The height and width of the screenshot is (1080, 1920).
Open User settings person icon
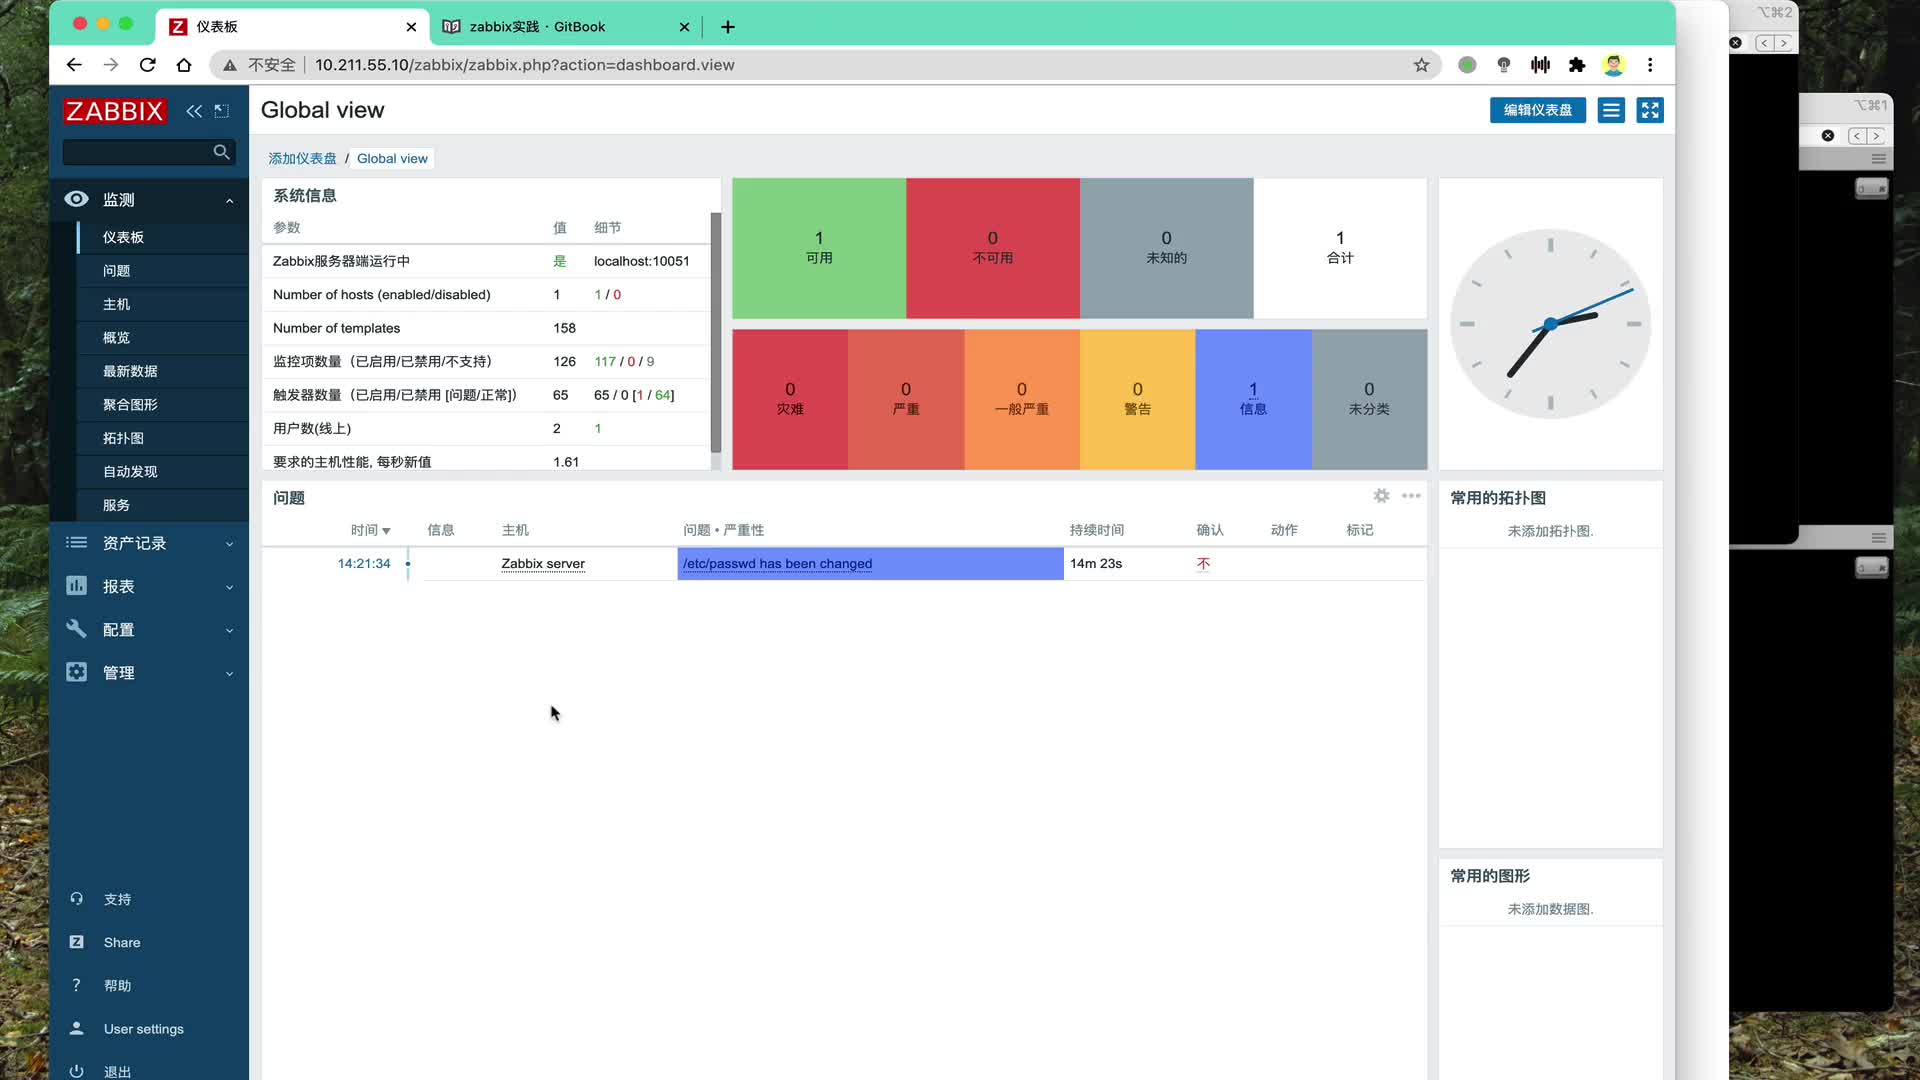click(x=76, y=1028)
